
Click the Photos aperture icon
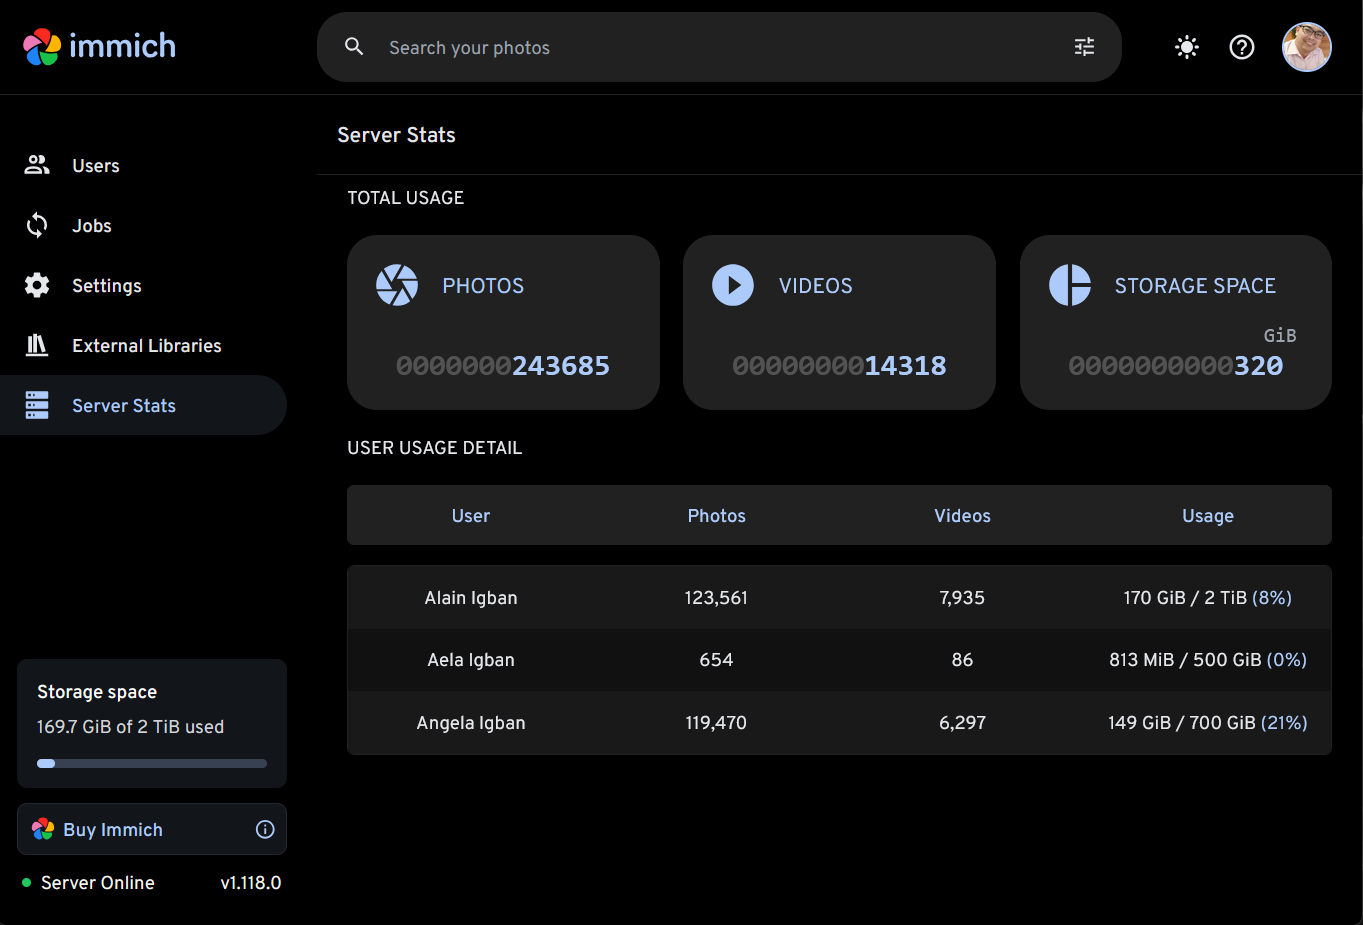pyautogui.click(x=397, y=286)
